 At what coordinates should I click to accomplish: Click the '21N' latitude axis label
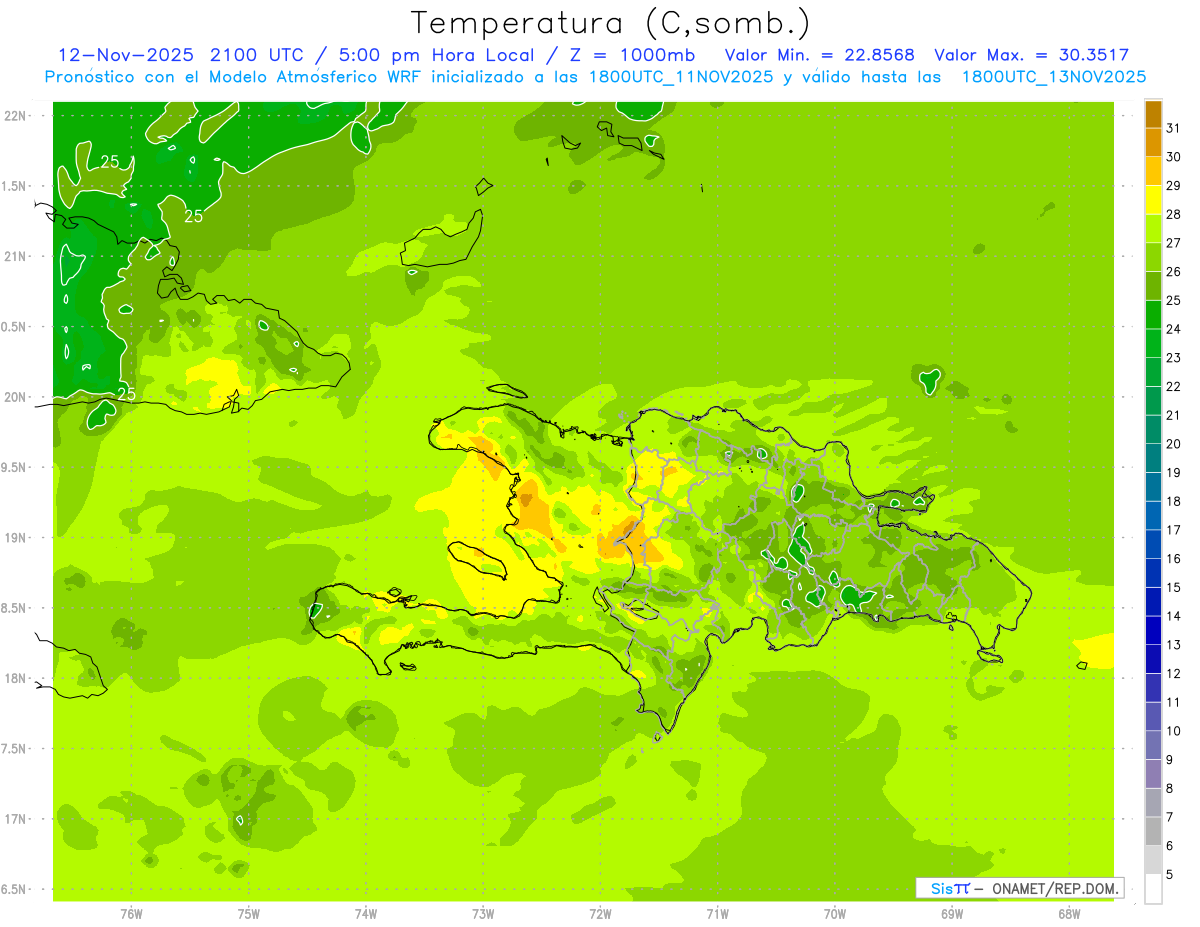point(15,257)
